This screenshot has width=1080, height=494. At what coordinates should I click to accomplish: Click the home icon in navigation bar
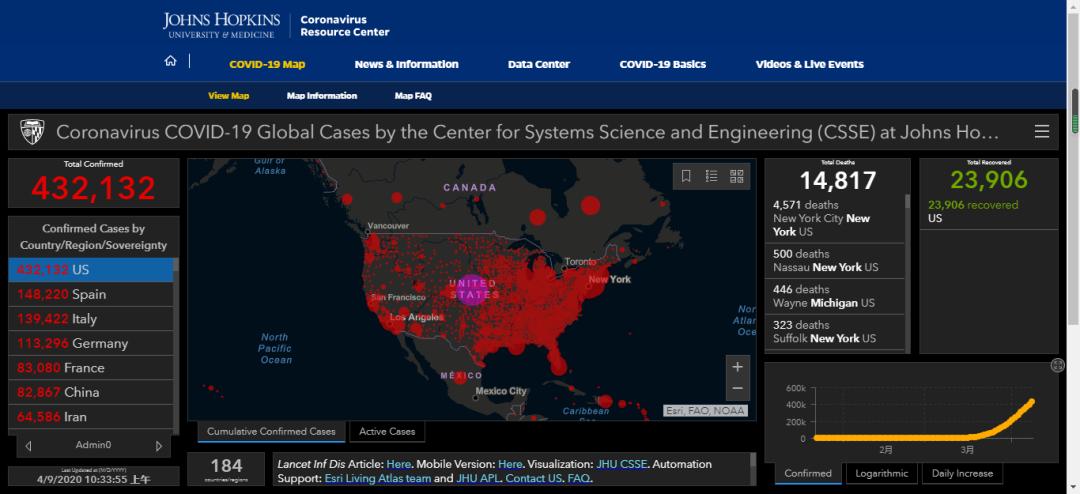[x=170, y=61]
